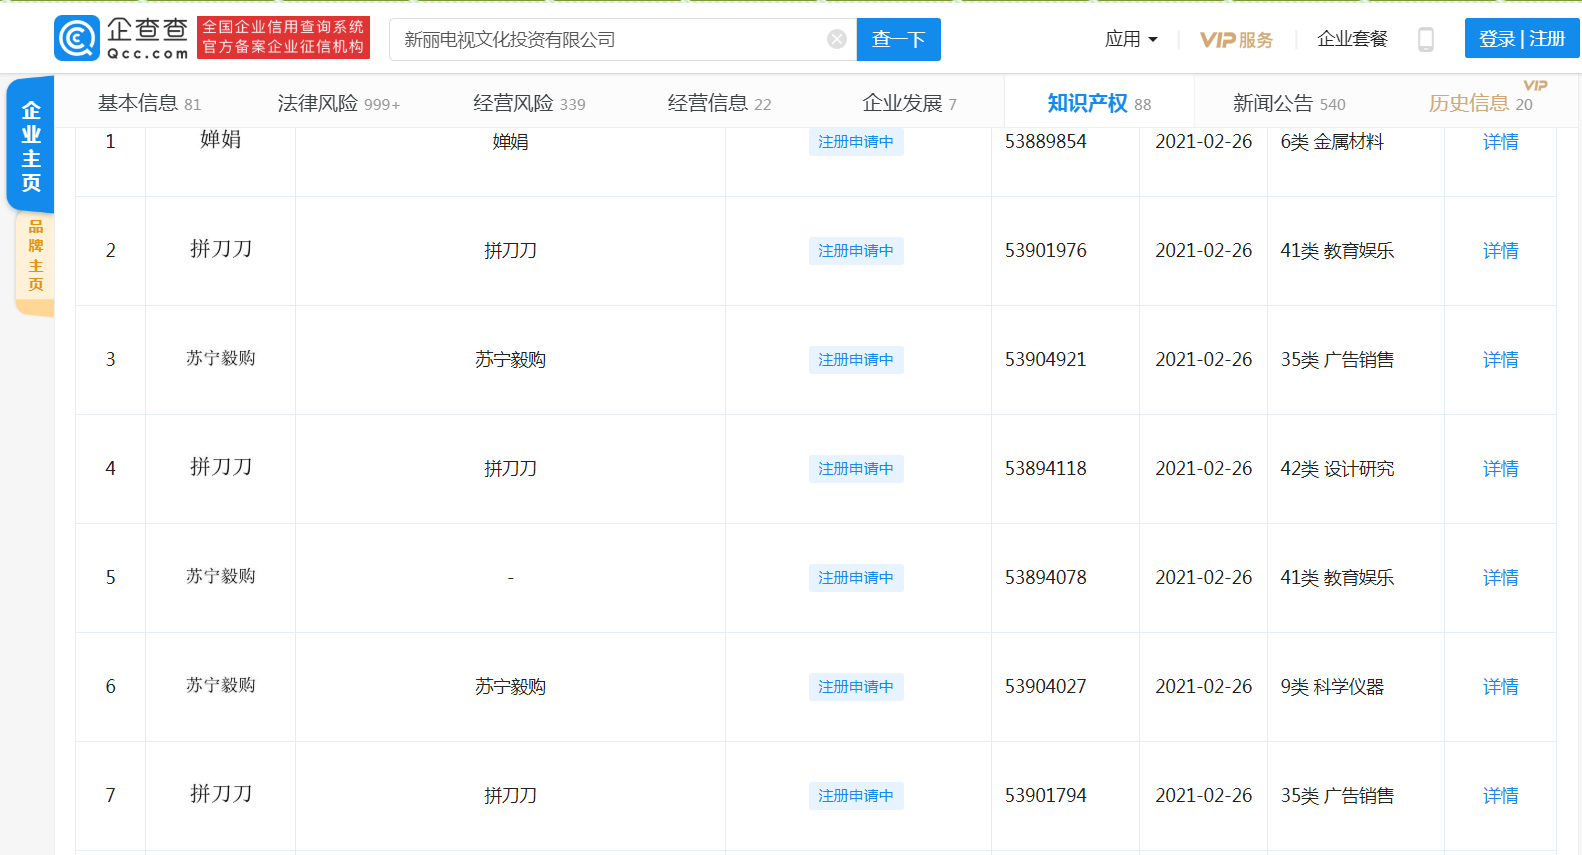Viewport: 1582px width, 855px height.
Task: Click the 登录 | 注册 button
Action: [x=1521, y=39]
